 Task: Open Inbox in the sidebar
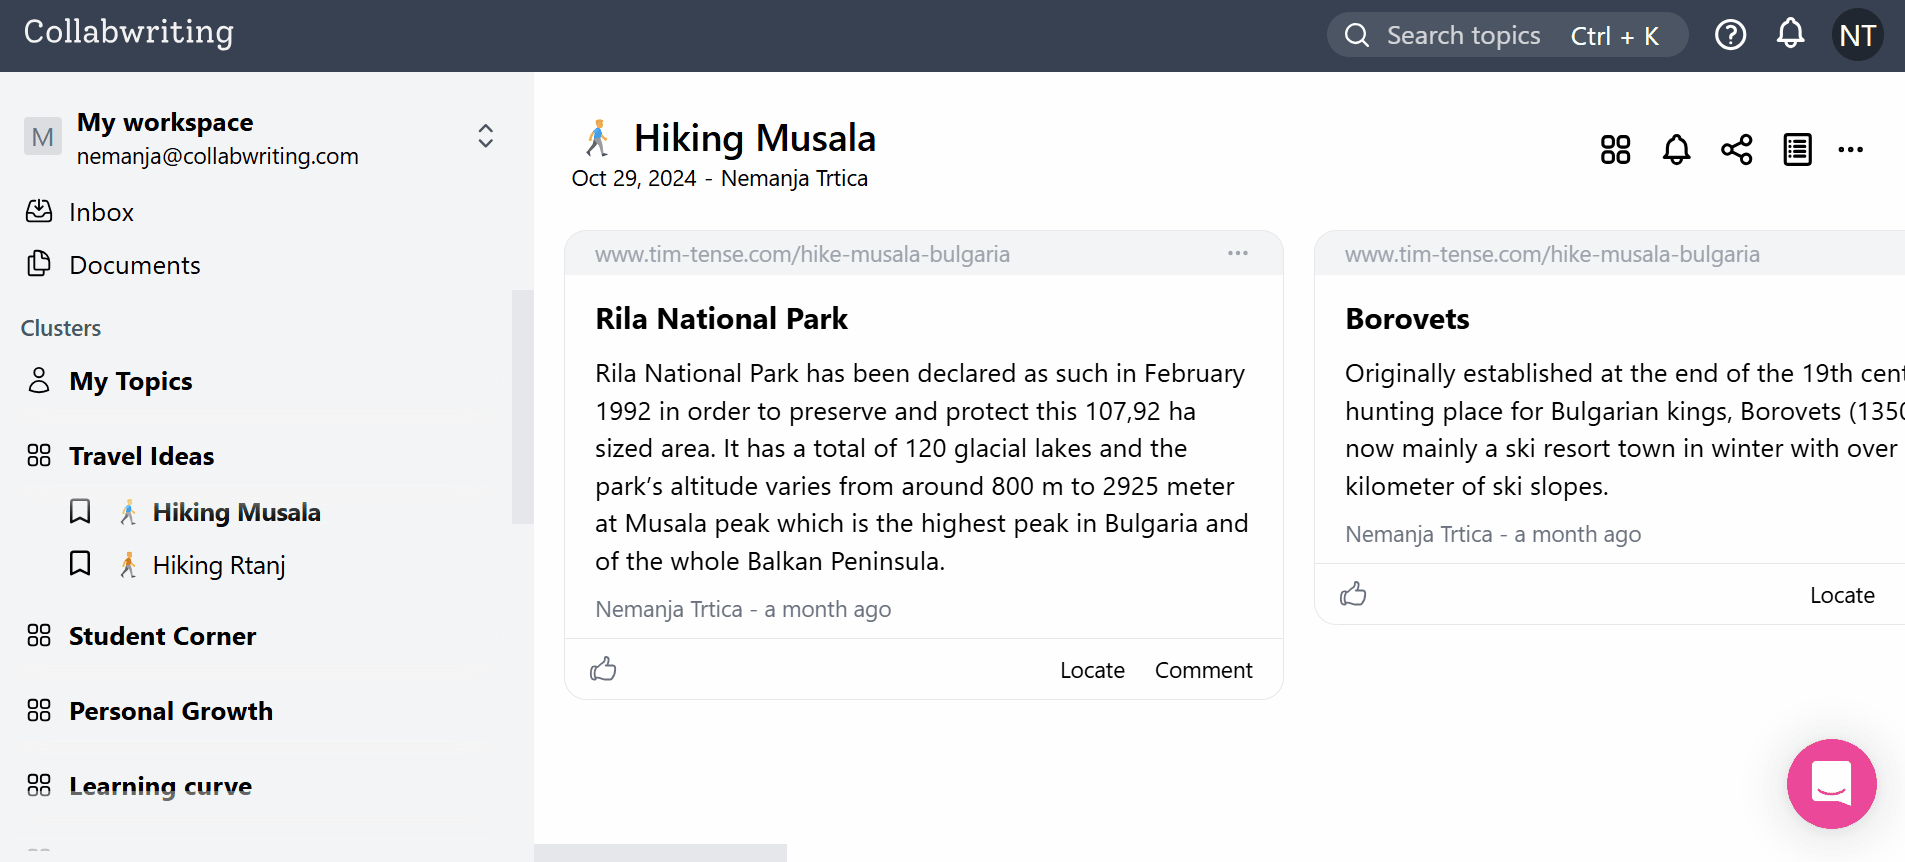click(x=101, y=212)
